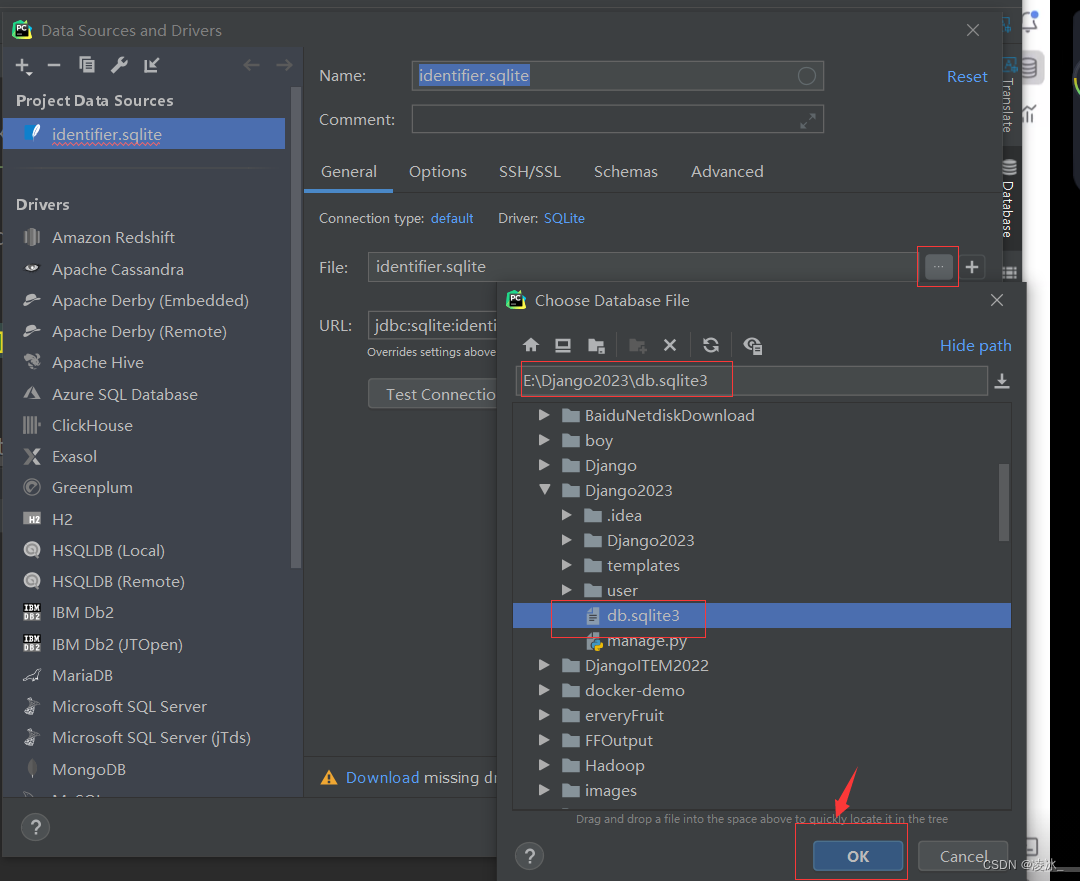Switch to the Options tab

click(437, 172)
